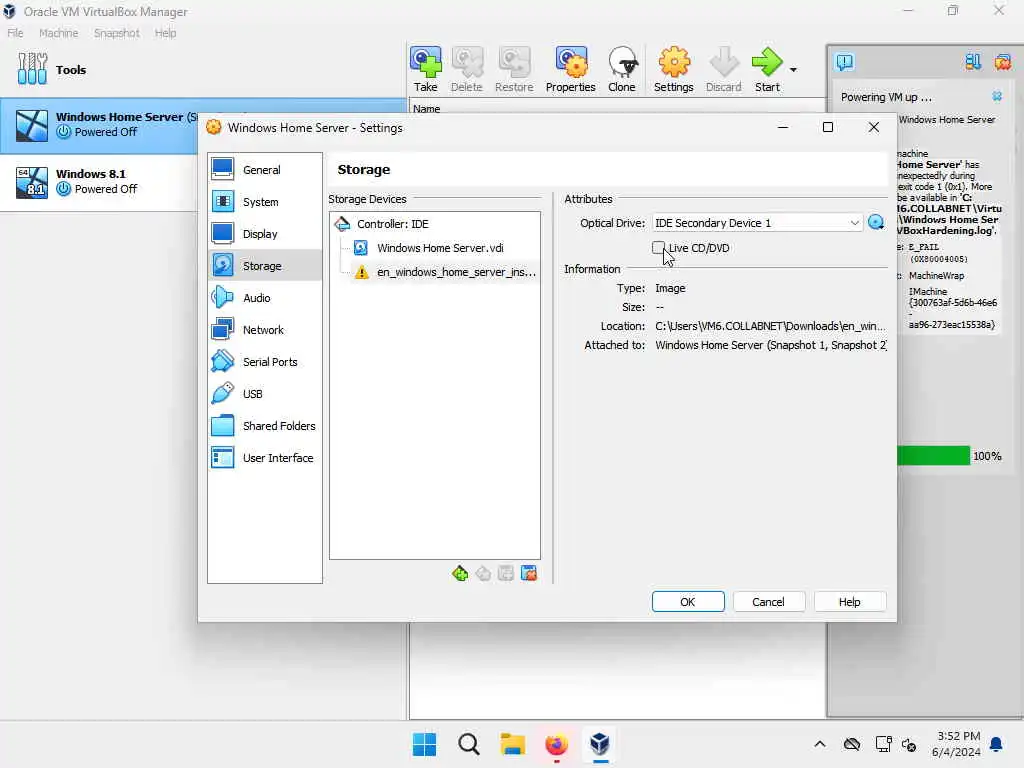Open Display settings category
Viewport: 1024px width, 768px height.
pyautogui.click(x=264, y=234)
